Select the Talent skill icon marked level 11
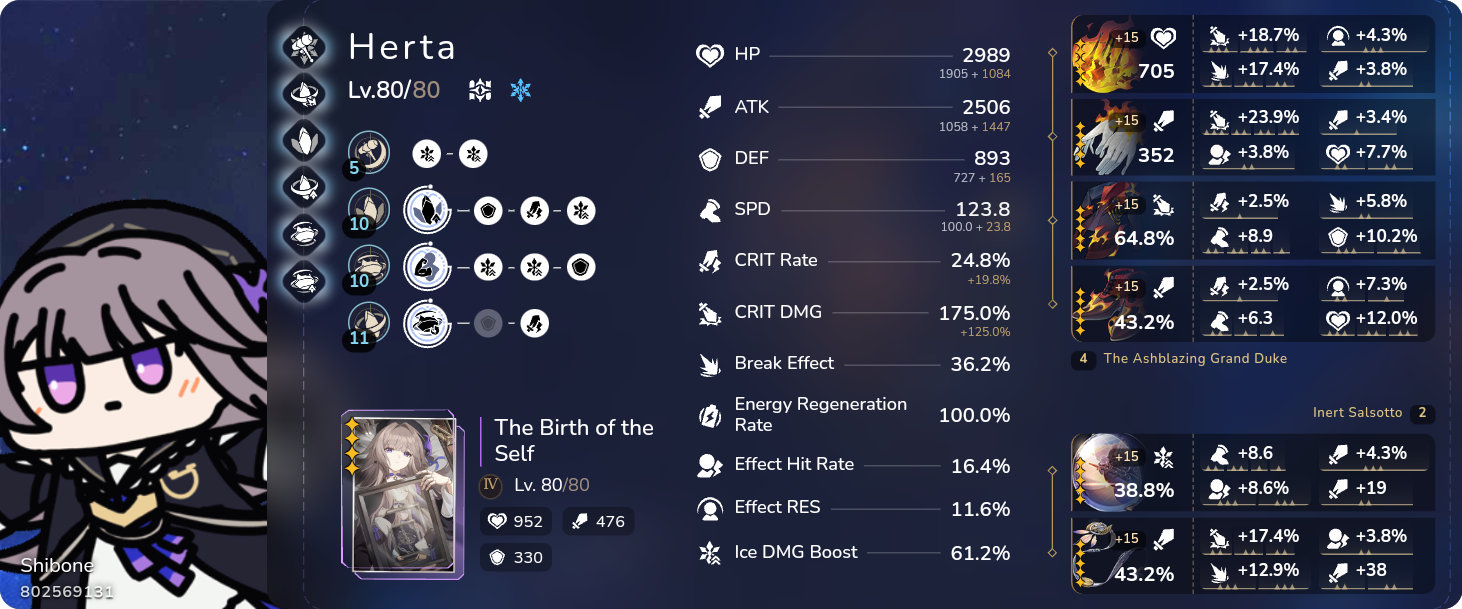1462x609 pixels. pyautogui.click(x=369, y=324)
